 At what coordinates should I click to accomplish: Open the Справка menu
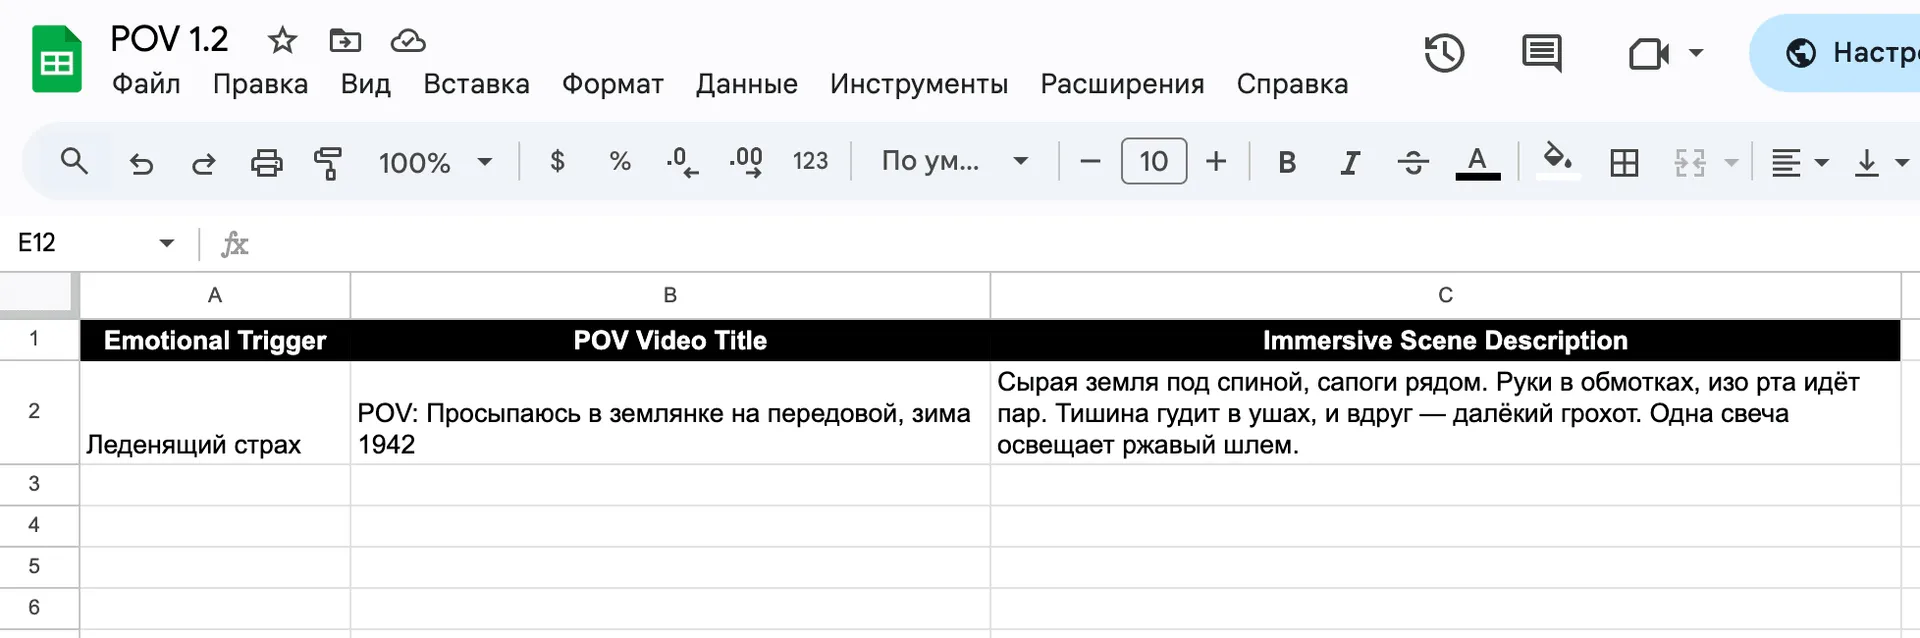[1292, 84]
